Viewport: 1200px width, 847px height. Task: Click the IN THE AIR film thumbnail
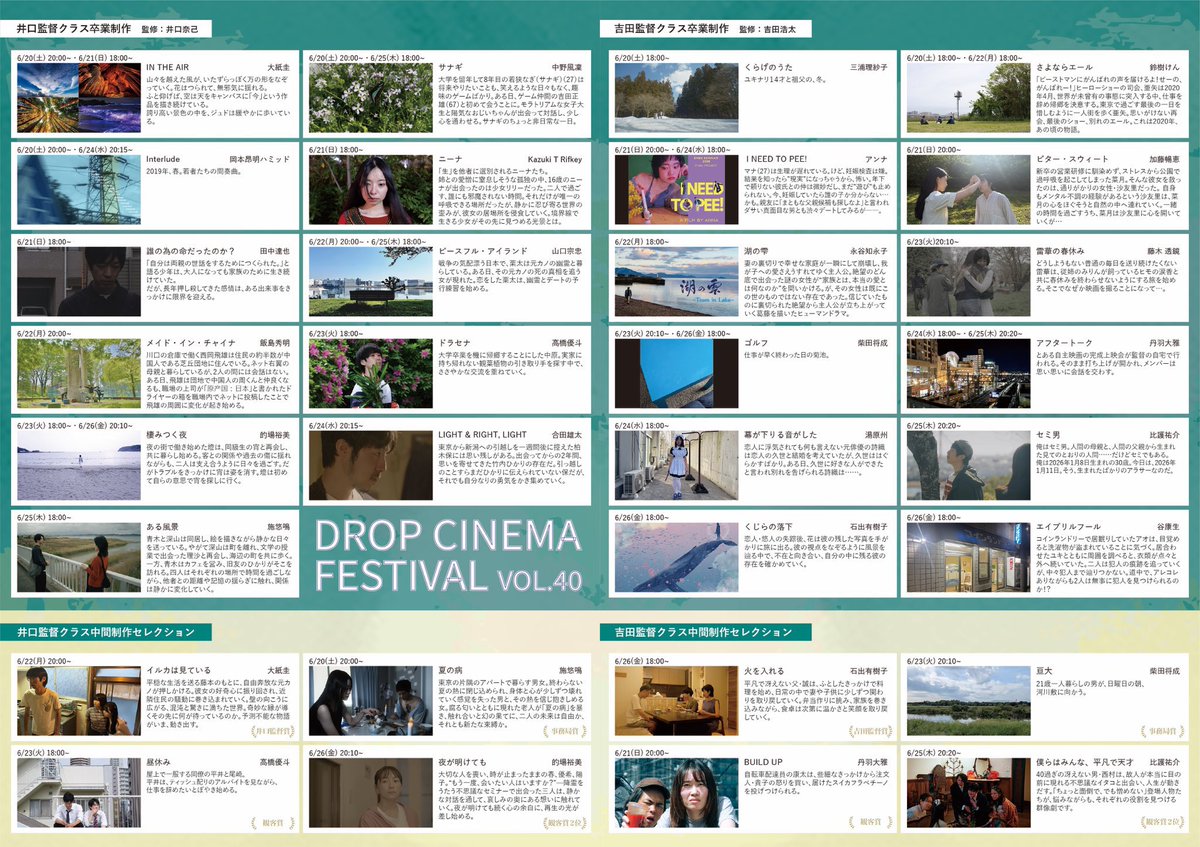pos(78,99)
